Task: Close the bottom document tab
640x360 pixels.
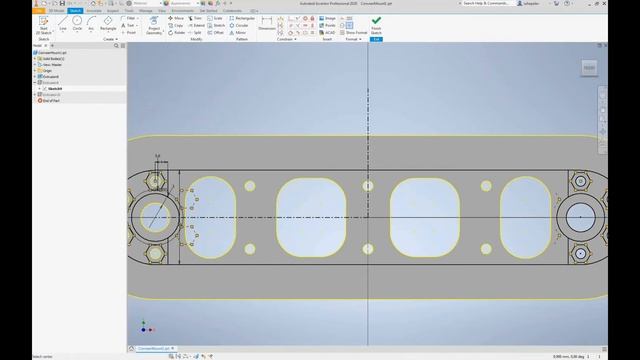Action: click(x=173, y=349)
